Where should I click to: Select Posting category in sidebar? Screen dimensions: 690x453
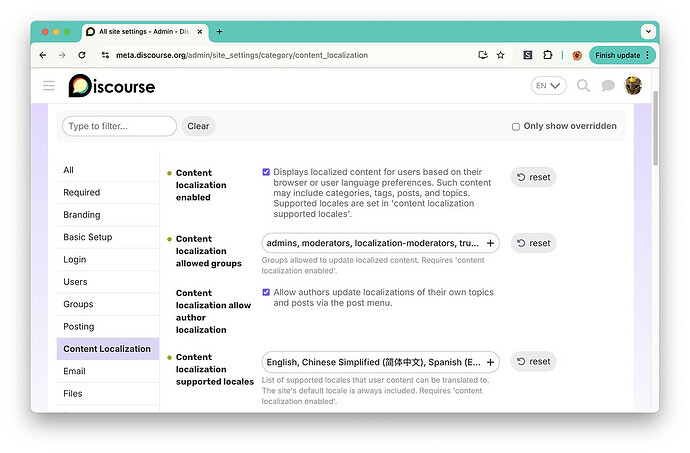79,327
